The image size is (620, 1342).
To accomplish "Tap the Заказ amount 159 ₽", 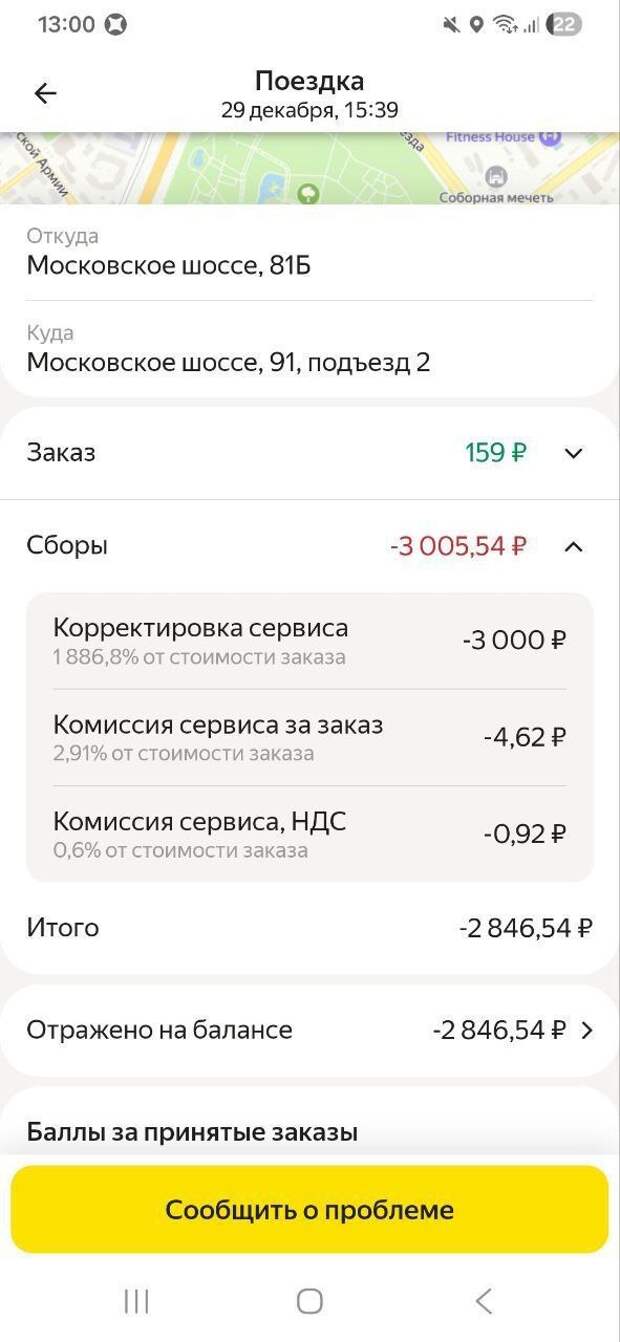I will [x=495, y=453].
